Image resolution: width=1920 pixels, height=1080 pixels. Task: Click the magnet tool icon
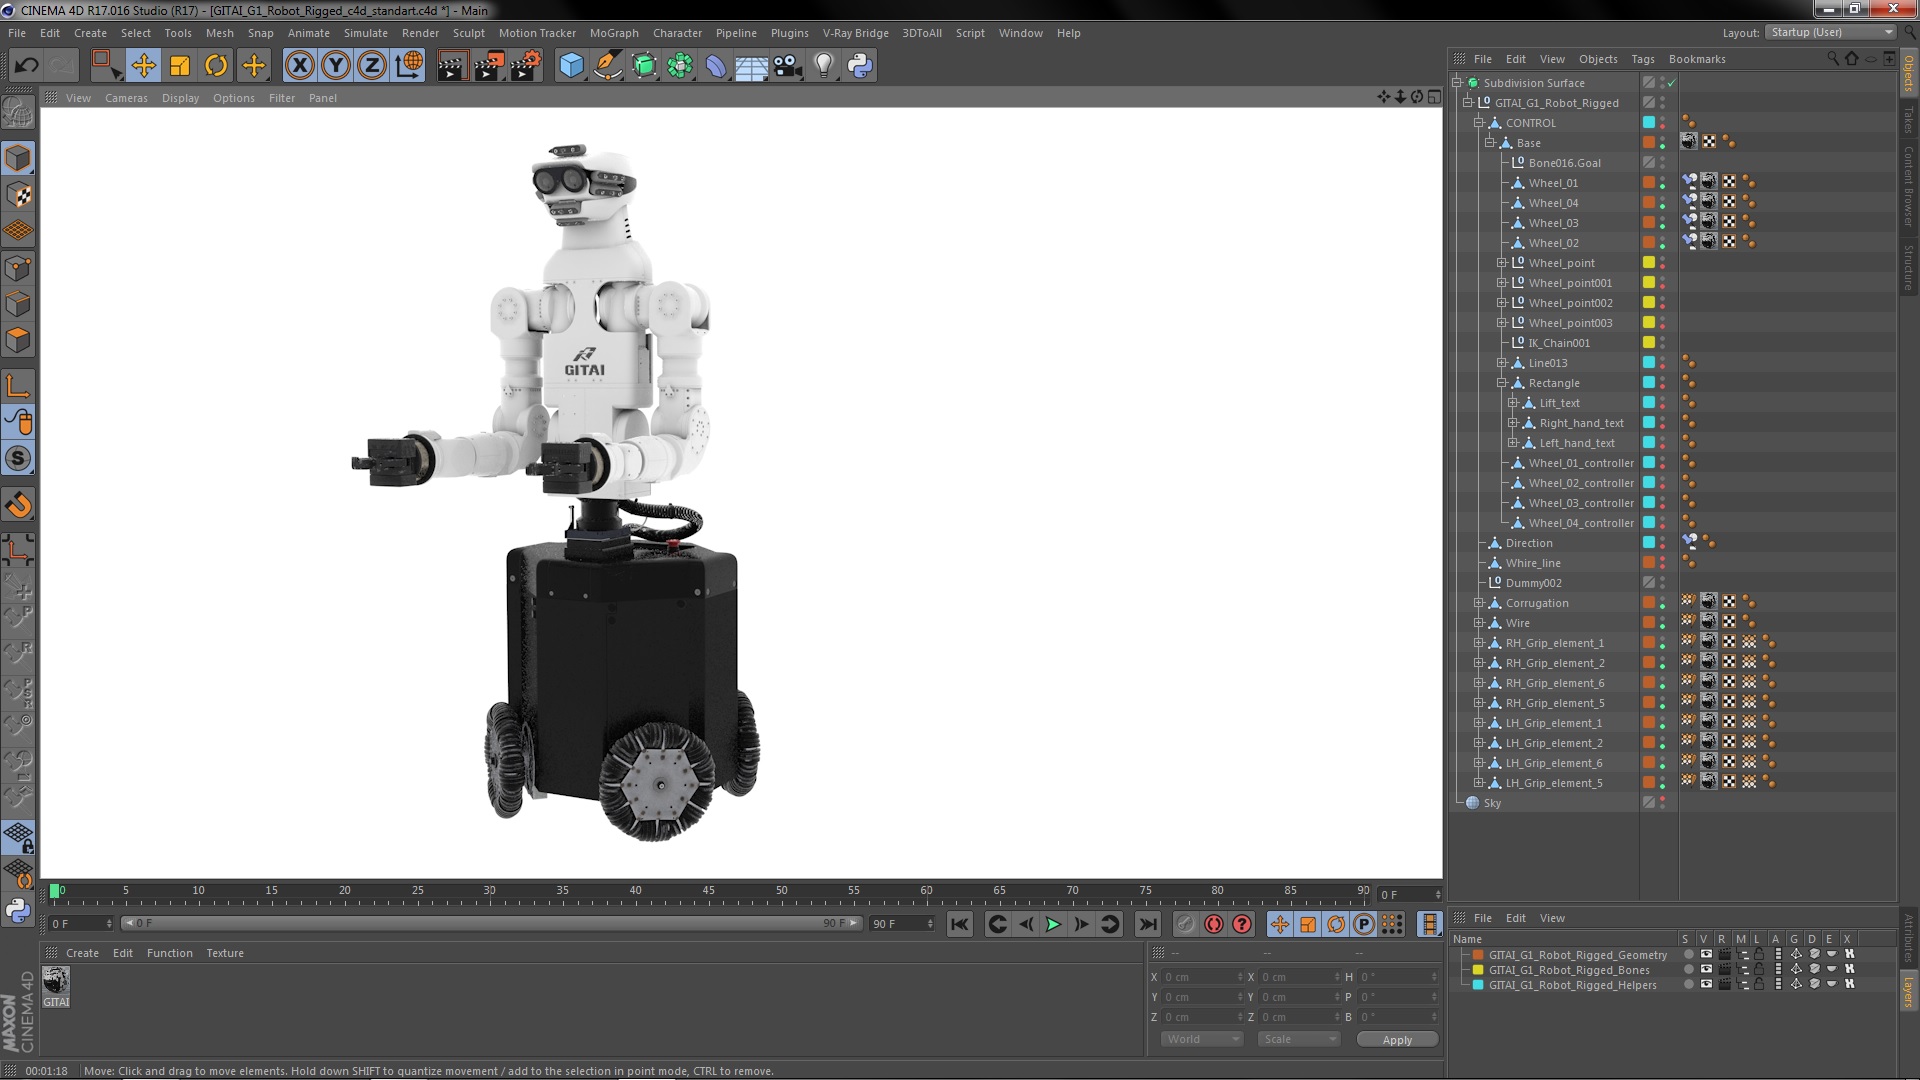(x=18, y=505)
